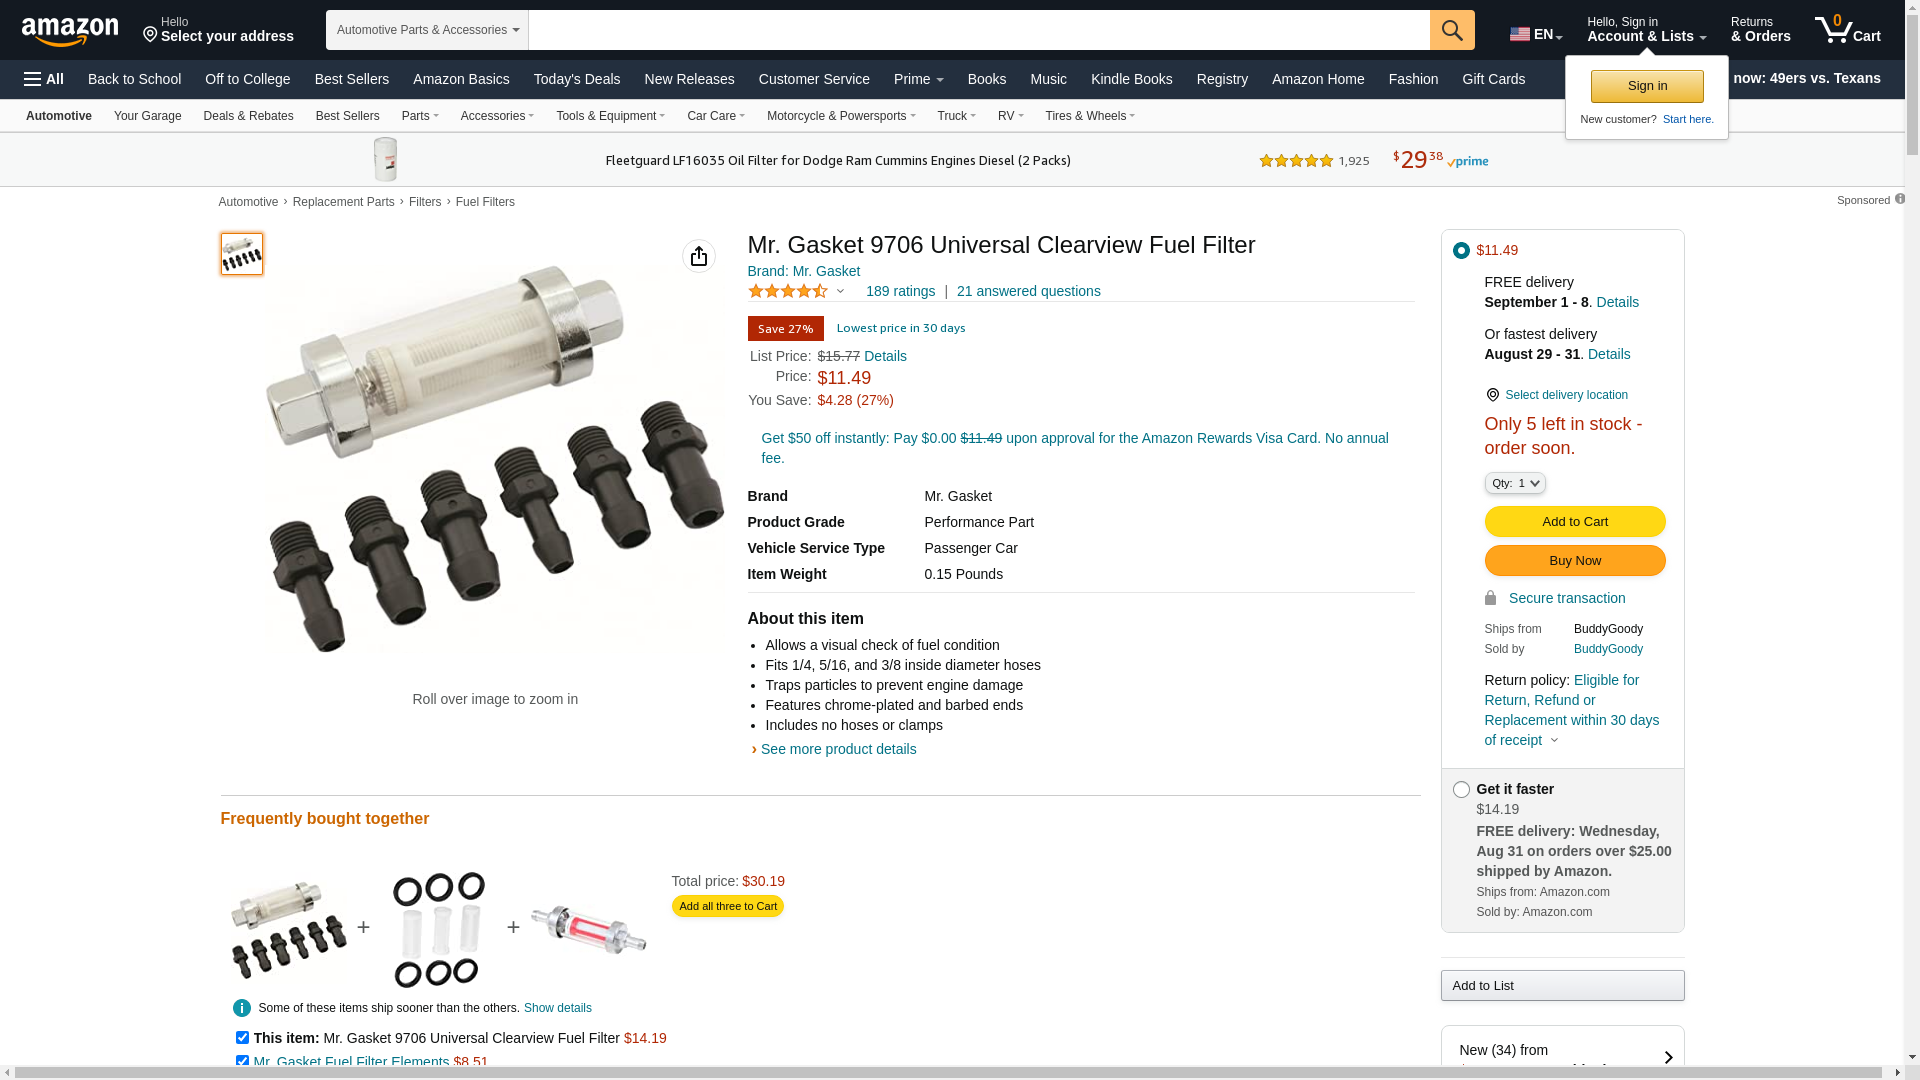Uncheck This item Mr. Gasket 9706 checkbox

tap(242, 1038)
